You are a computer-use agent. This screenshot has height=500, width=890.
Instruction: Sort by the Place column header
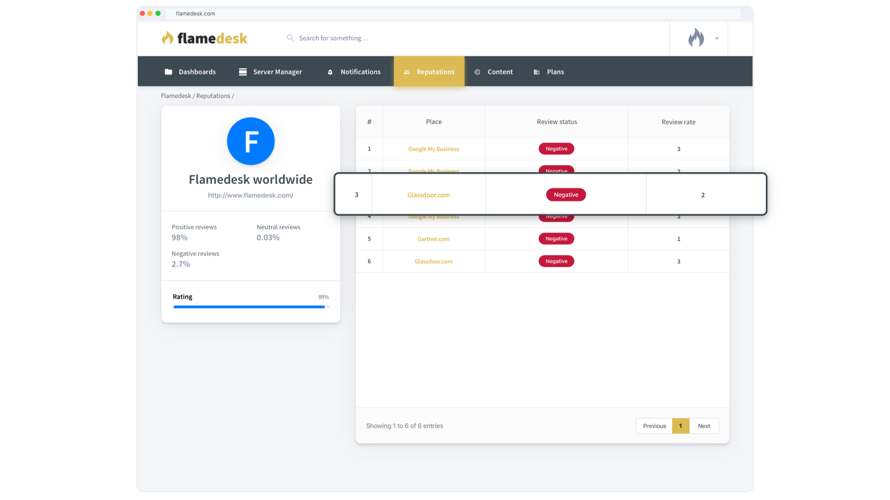pyautogui.click(x=434, y=121)
